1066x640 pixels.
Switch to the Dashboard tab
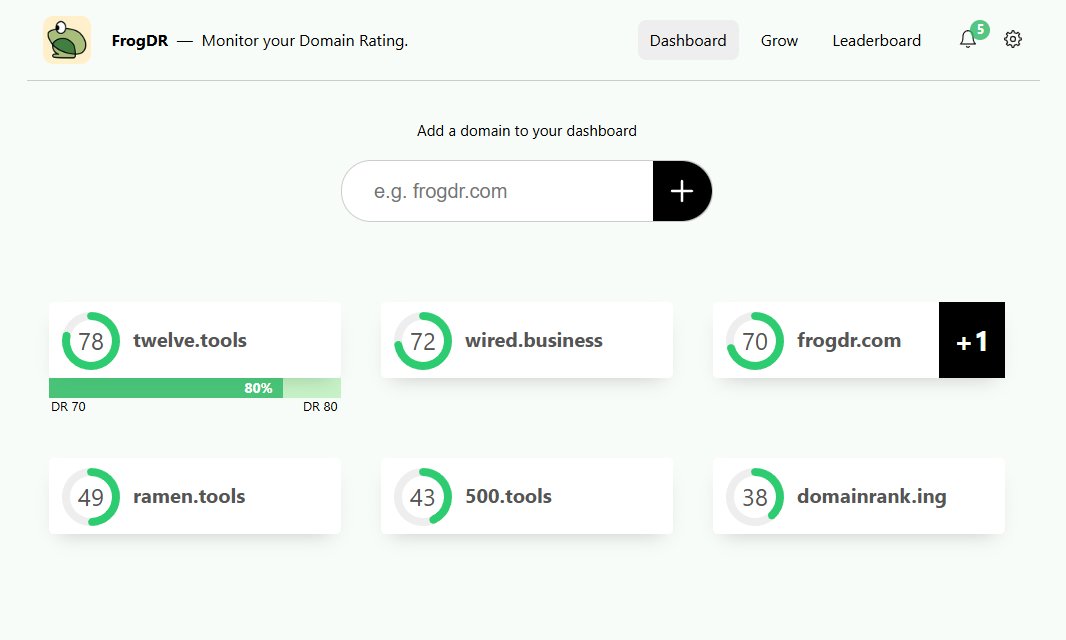coord(688,40)
